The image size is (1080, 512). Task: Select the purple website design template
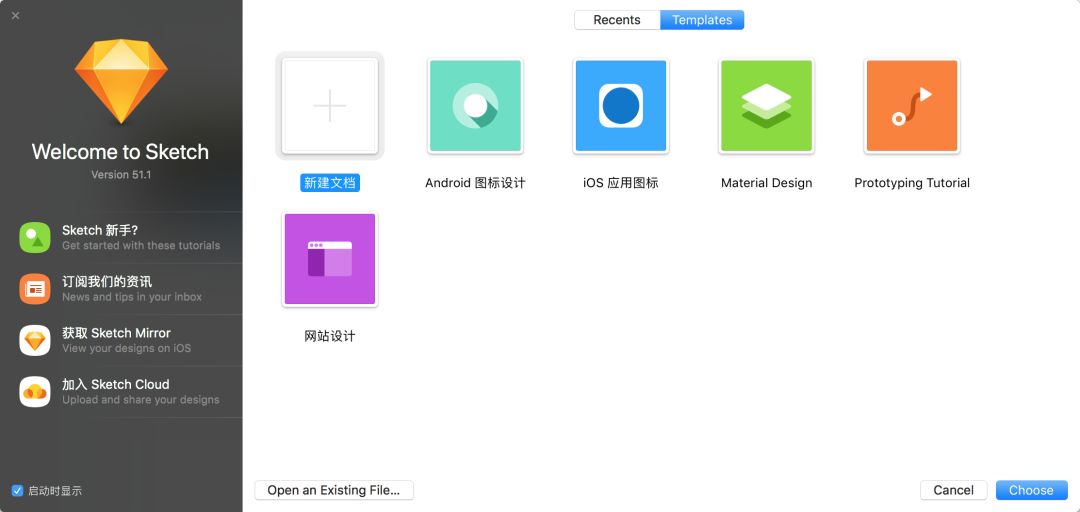pos(330,259)
